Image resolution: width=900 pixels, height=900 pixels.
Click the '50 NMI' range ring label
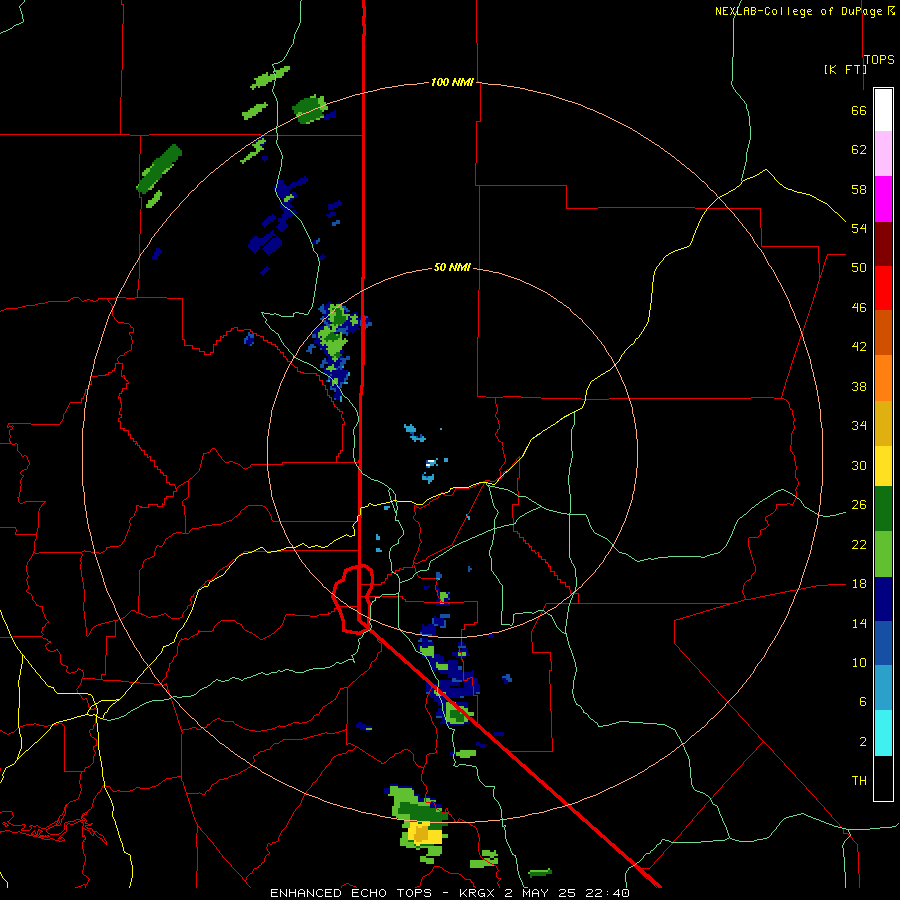click(x=452, y=267)
